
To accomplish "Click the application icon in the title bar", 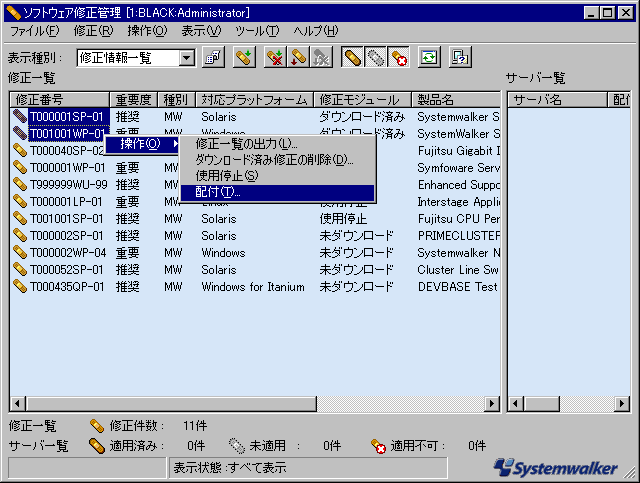I will coord(13,13).
